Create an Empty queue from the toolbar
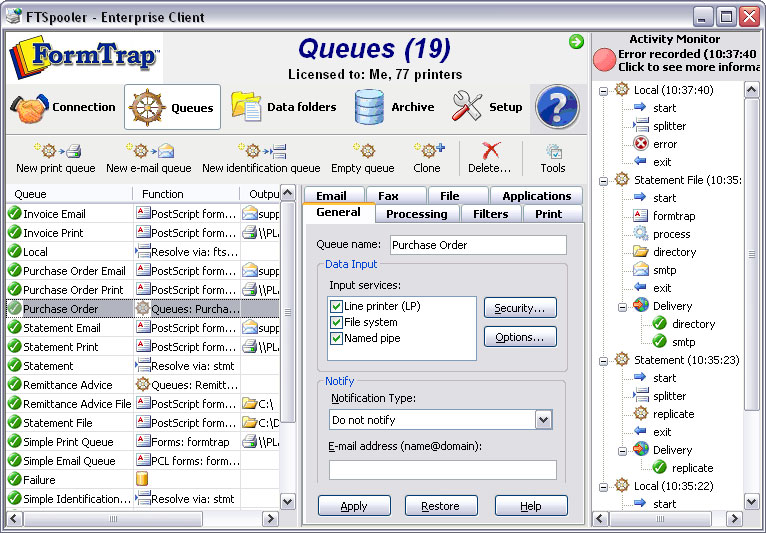Image resolution: width=766 pixels, height=533 pixels. coord(362,151)
